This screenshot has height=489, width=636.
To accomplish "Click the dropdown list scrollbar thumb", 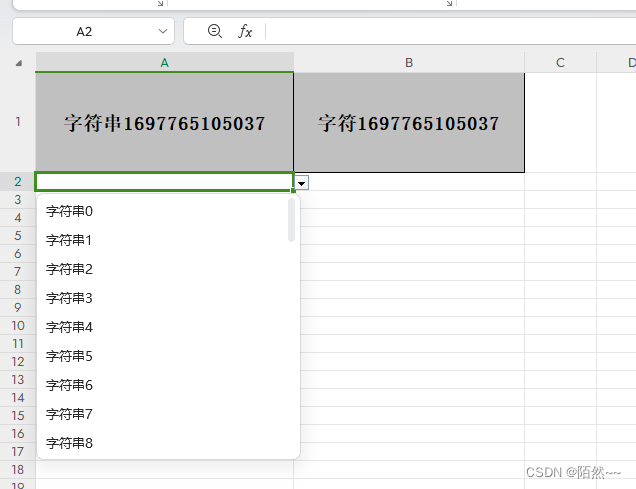I will 291,220.
